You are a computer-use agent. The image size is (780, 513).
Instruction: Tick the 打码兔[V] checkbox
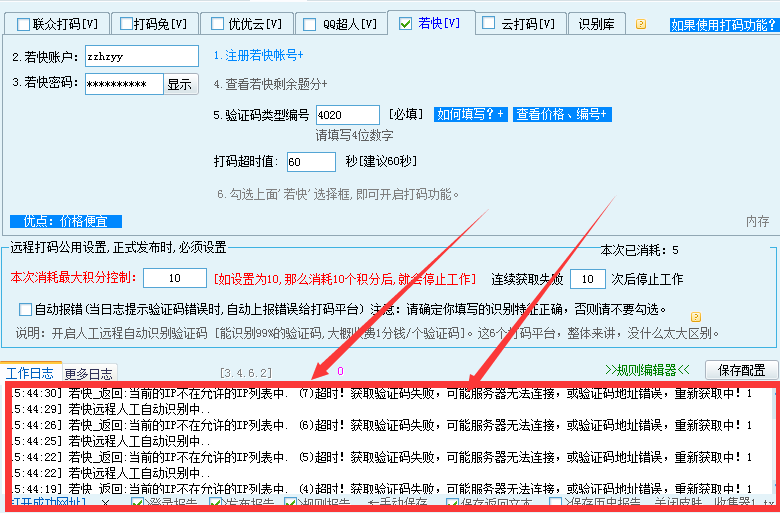[x=126, y=24]
